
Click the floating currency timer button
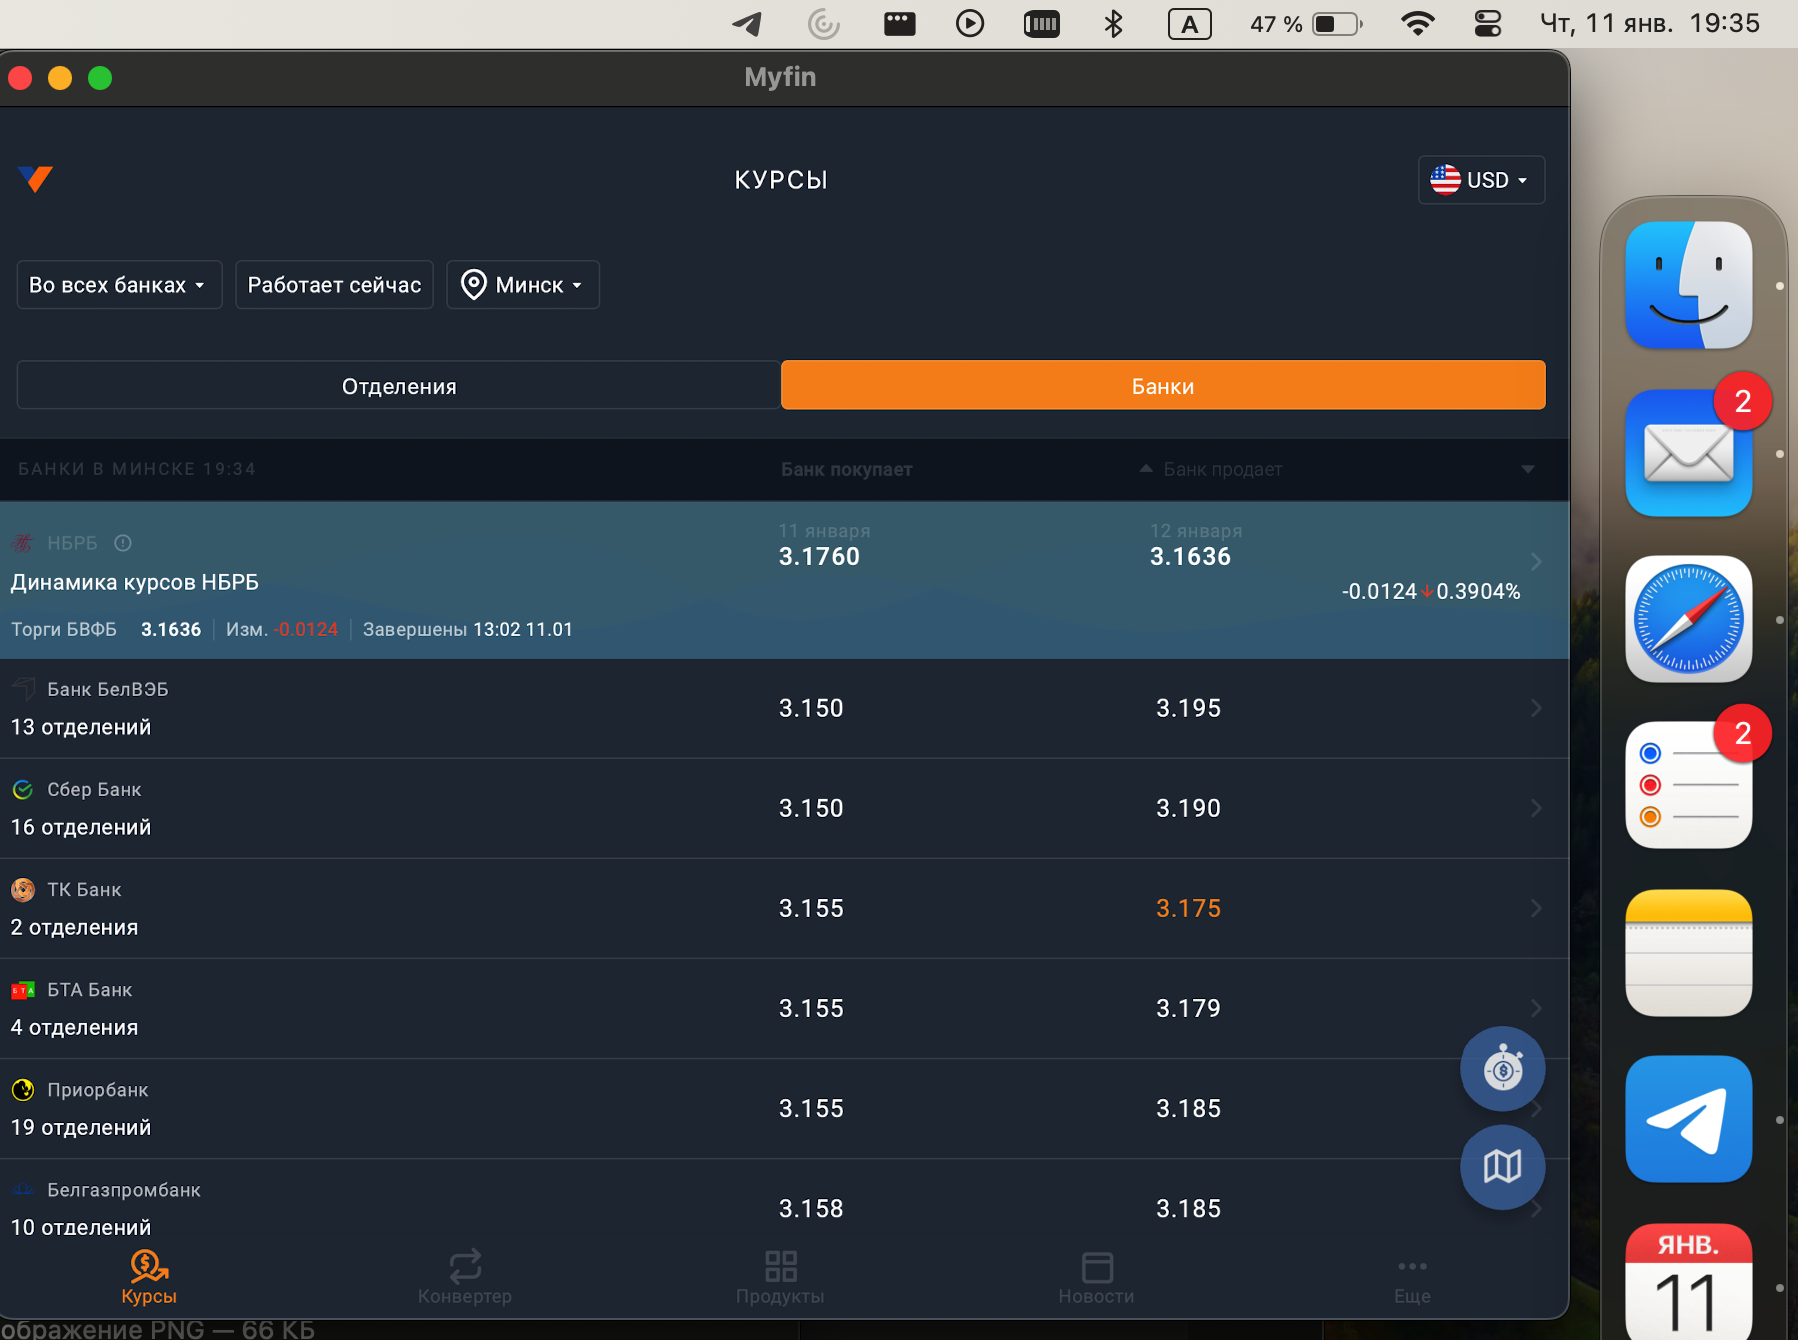click(x=1502, y=1069)
